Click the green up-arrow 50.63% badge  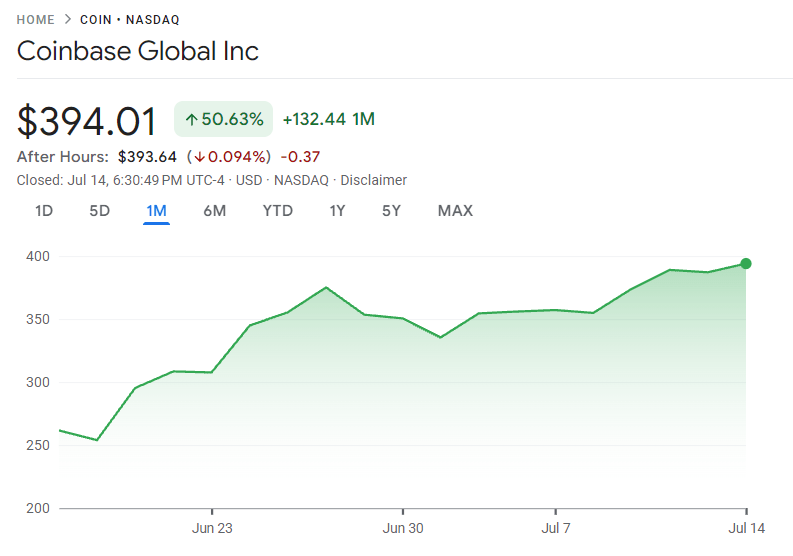point(224,120)
